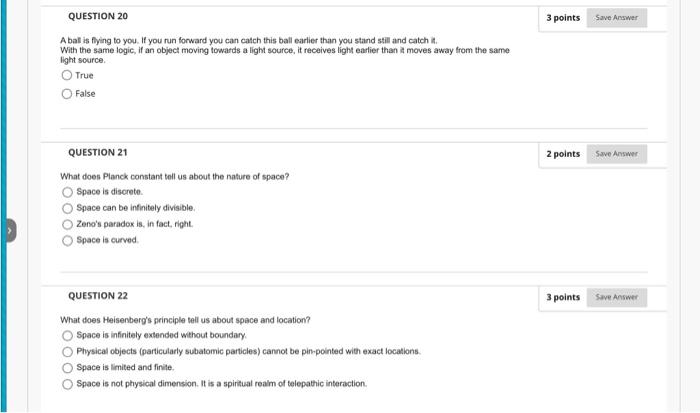Select True for Question 20

pos(67,75)
